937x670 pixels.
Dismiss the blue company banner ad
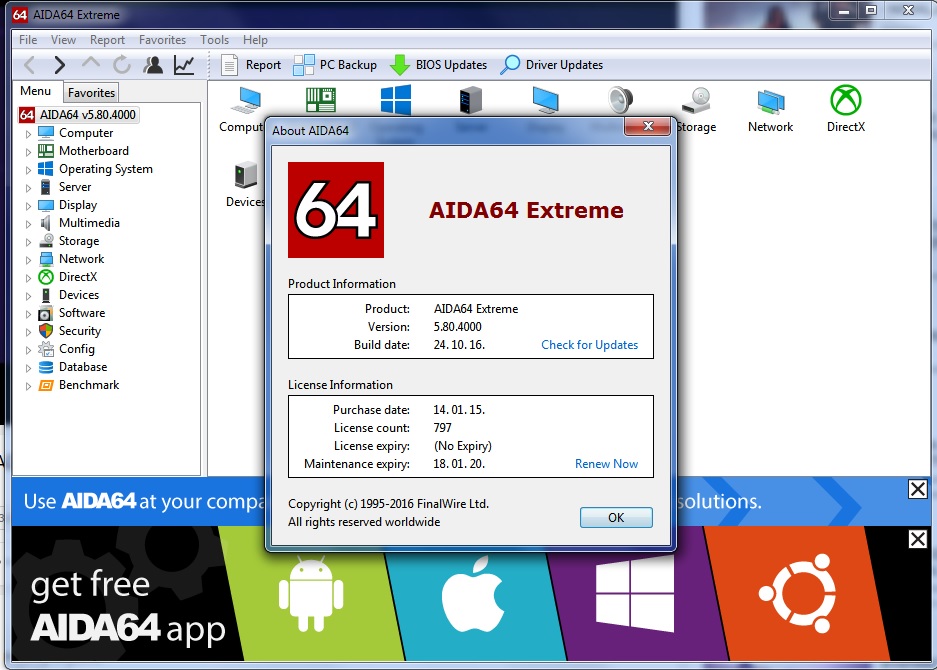[917, 489]
